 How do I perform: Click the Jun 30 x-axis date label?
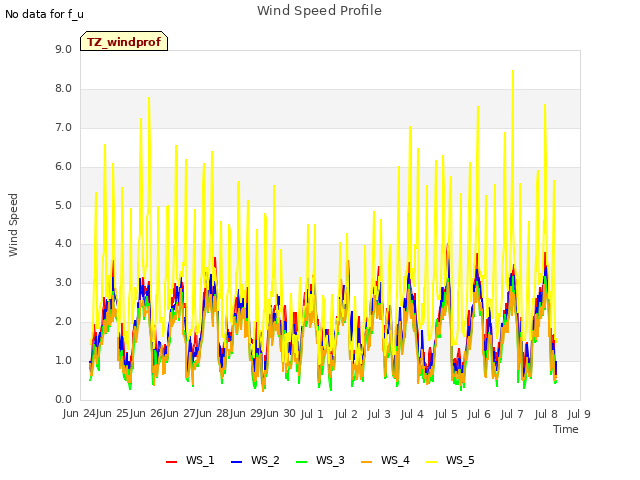coord(280,413)
